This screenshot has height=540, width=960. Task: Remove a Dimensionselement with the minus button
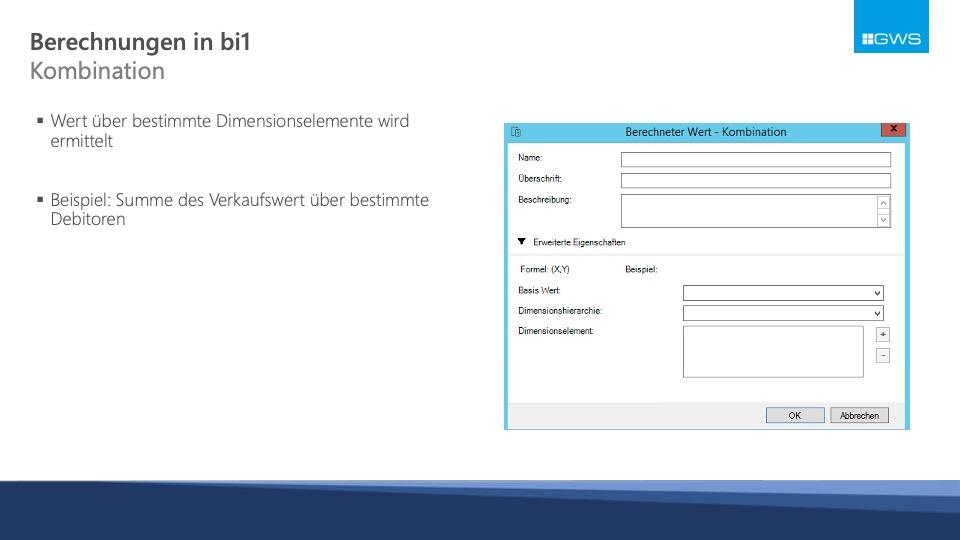pos(883,355)
